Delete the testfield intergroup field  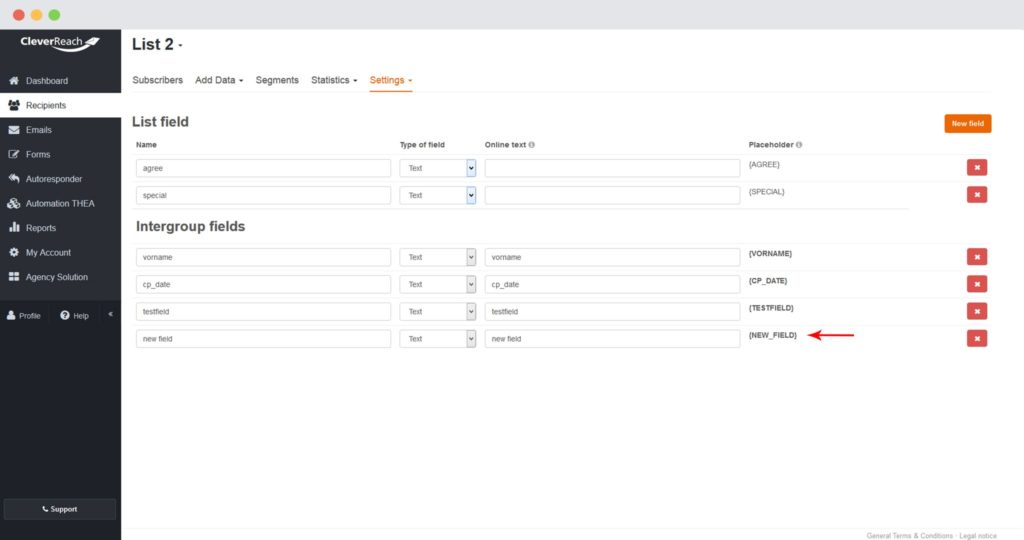[x=977, y=311]
